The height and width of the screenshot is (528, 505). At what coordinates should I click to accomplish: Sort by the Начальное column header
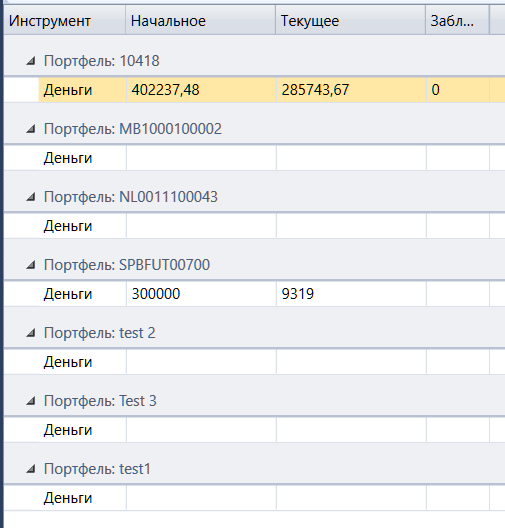click(201, 21)
